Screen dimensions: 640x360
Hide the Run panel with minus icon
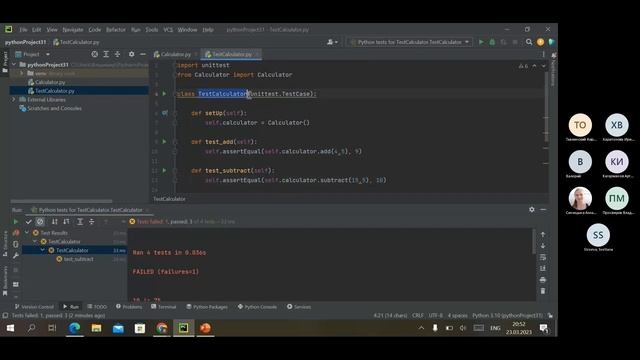pyautogui.click(x=543, y=209)
